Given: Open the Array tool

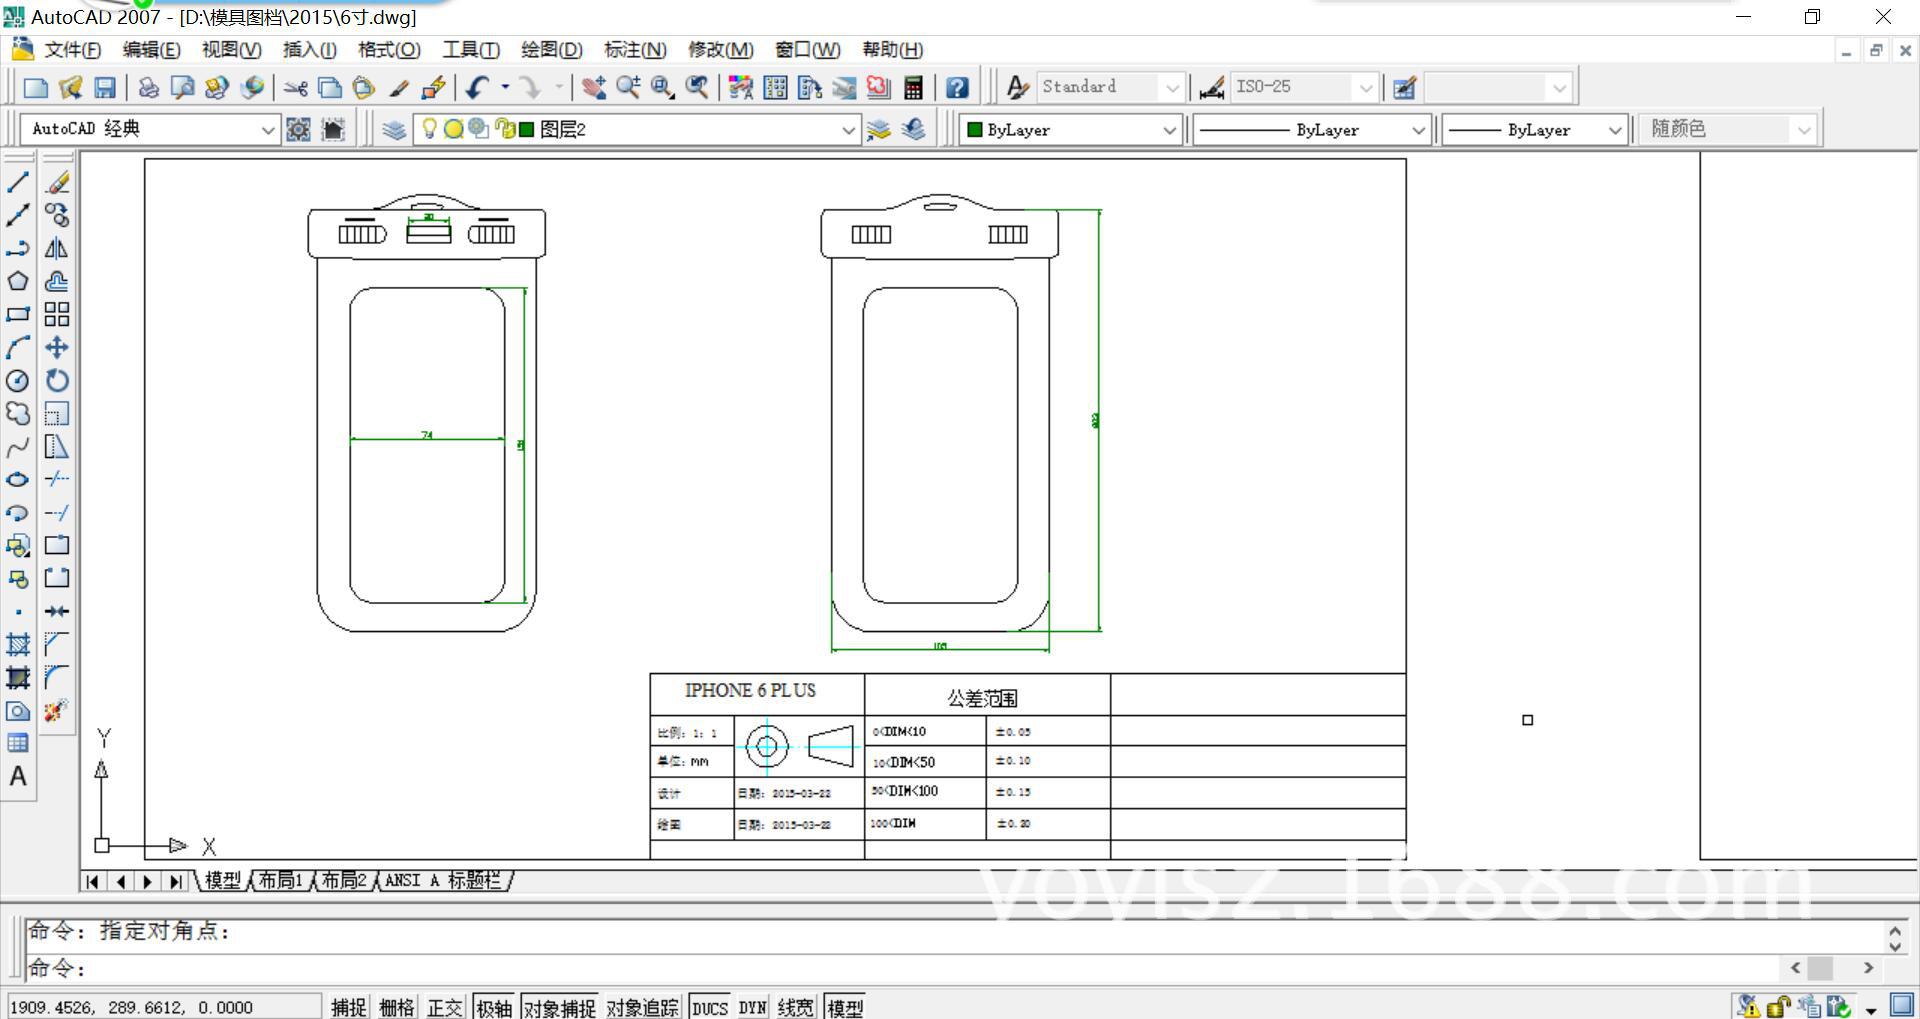Looking at the screenshot, I should [57, 314].
